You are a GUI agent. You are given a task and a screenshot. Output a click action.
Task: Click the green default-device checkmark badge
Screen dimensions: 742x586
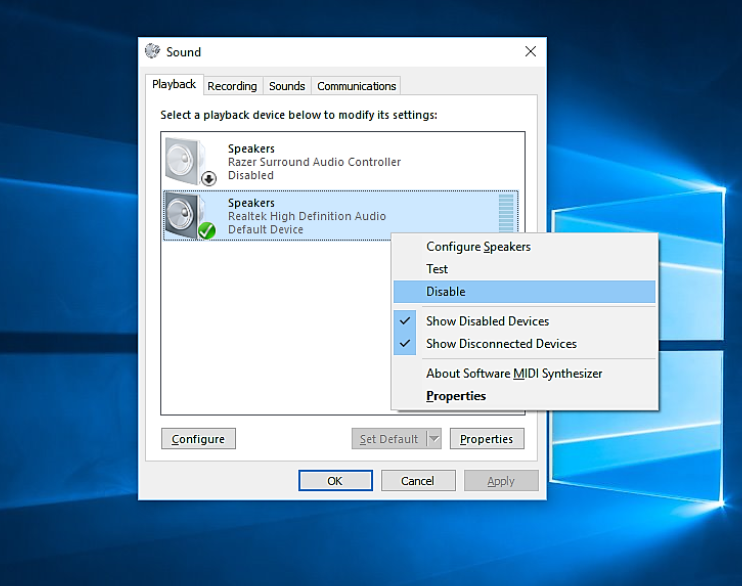click(x=206, y=231)
